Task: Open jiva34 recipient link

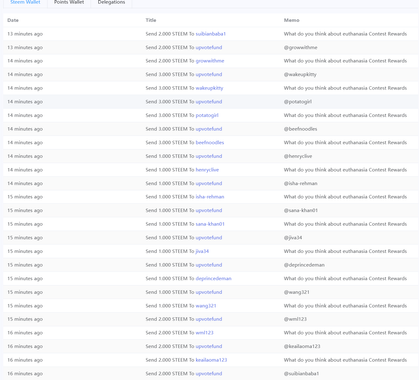Action: click(202, 251)
